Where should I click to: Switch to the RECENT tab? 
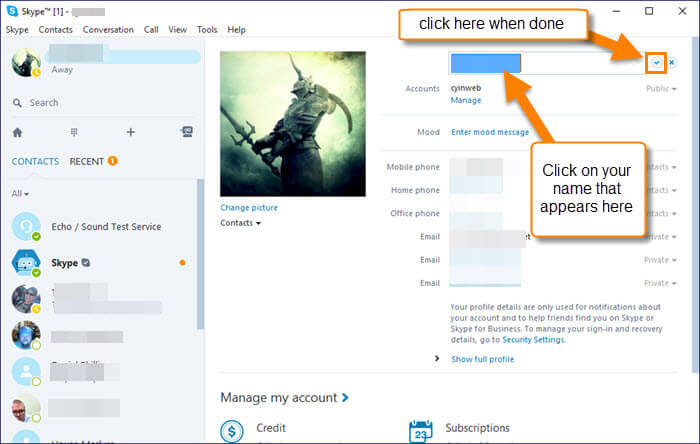point(87,162)
